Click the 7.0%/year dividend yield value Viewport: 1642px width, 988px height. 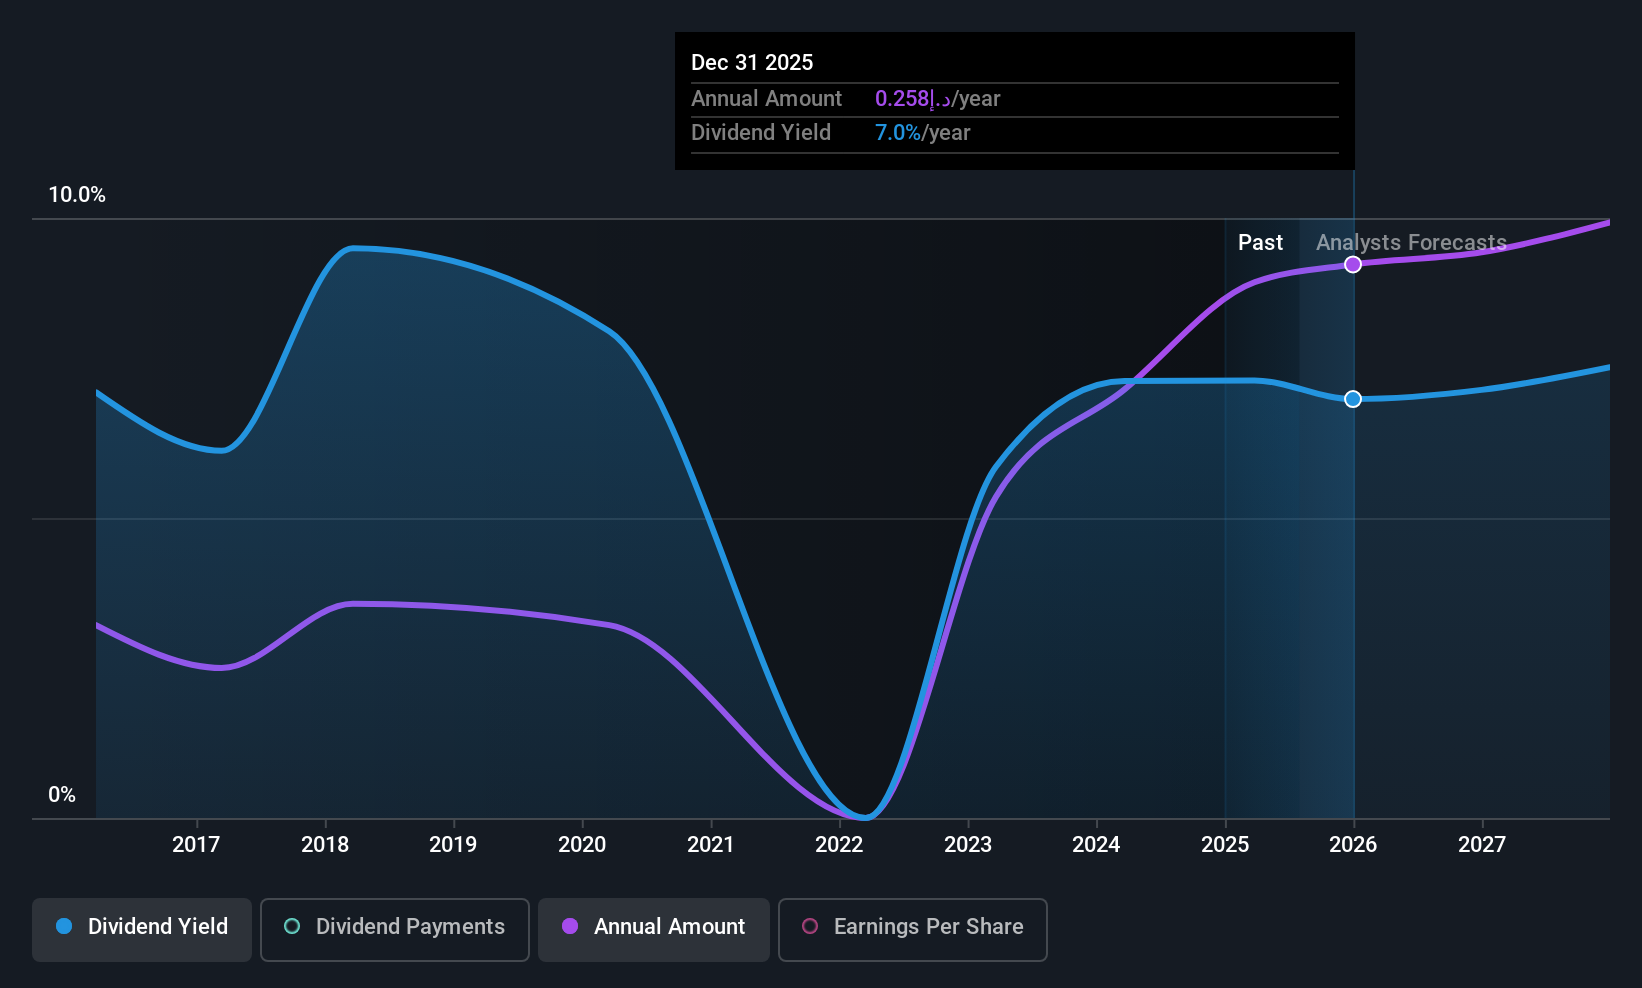click(923, 133)
